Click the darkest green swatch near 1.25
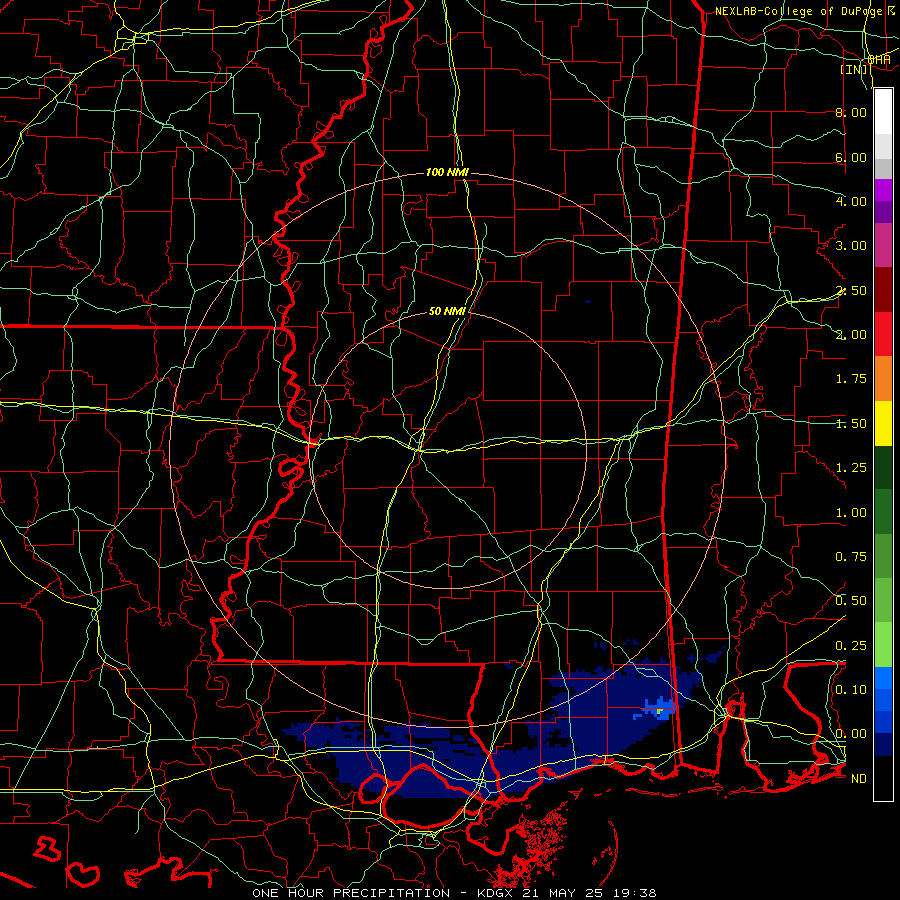900x900 pixels. tap(883, 467)
